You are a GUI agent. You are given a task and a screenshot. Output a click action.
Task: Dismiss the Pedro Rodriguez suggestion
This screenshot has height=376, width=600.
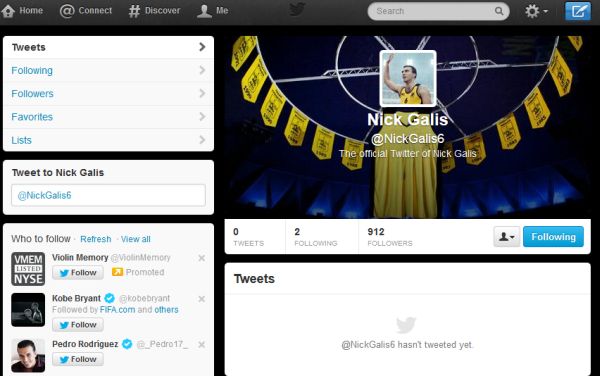pos(202,345)
